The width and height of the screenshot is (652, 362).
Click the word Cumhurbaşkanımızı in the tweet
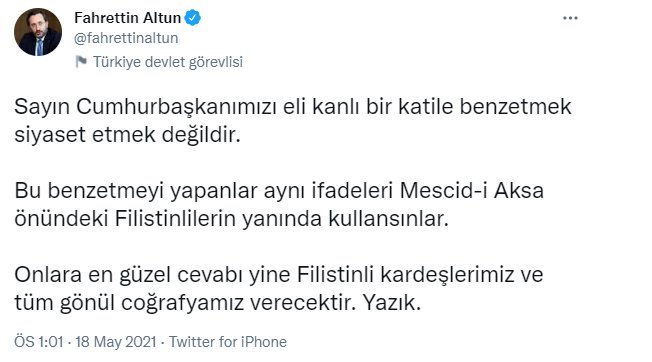(x=176, y=107)
